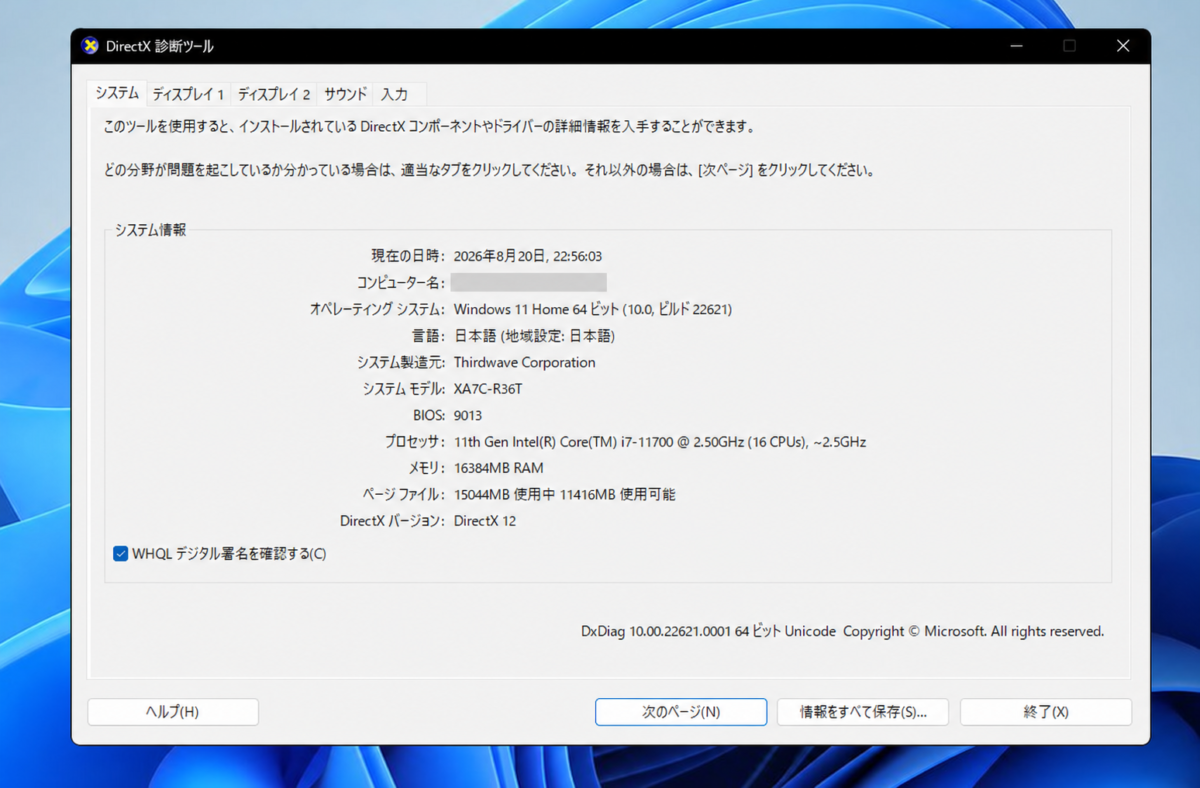Click the memory value 16384MB RAM
The width and height of the screenshot is (1200, 788).
tap(498, 468)
